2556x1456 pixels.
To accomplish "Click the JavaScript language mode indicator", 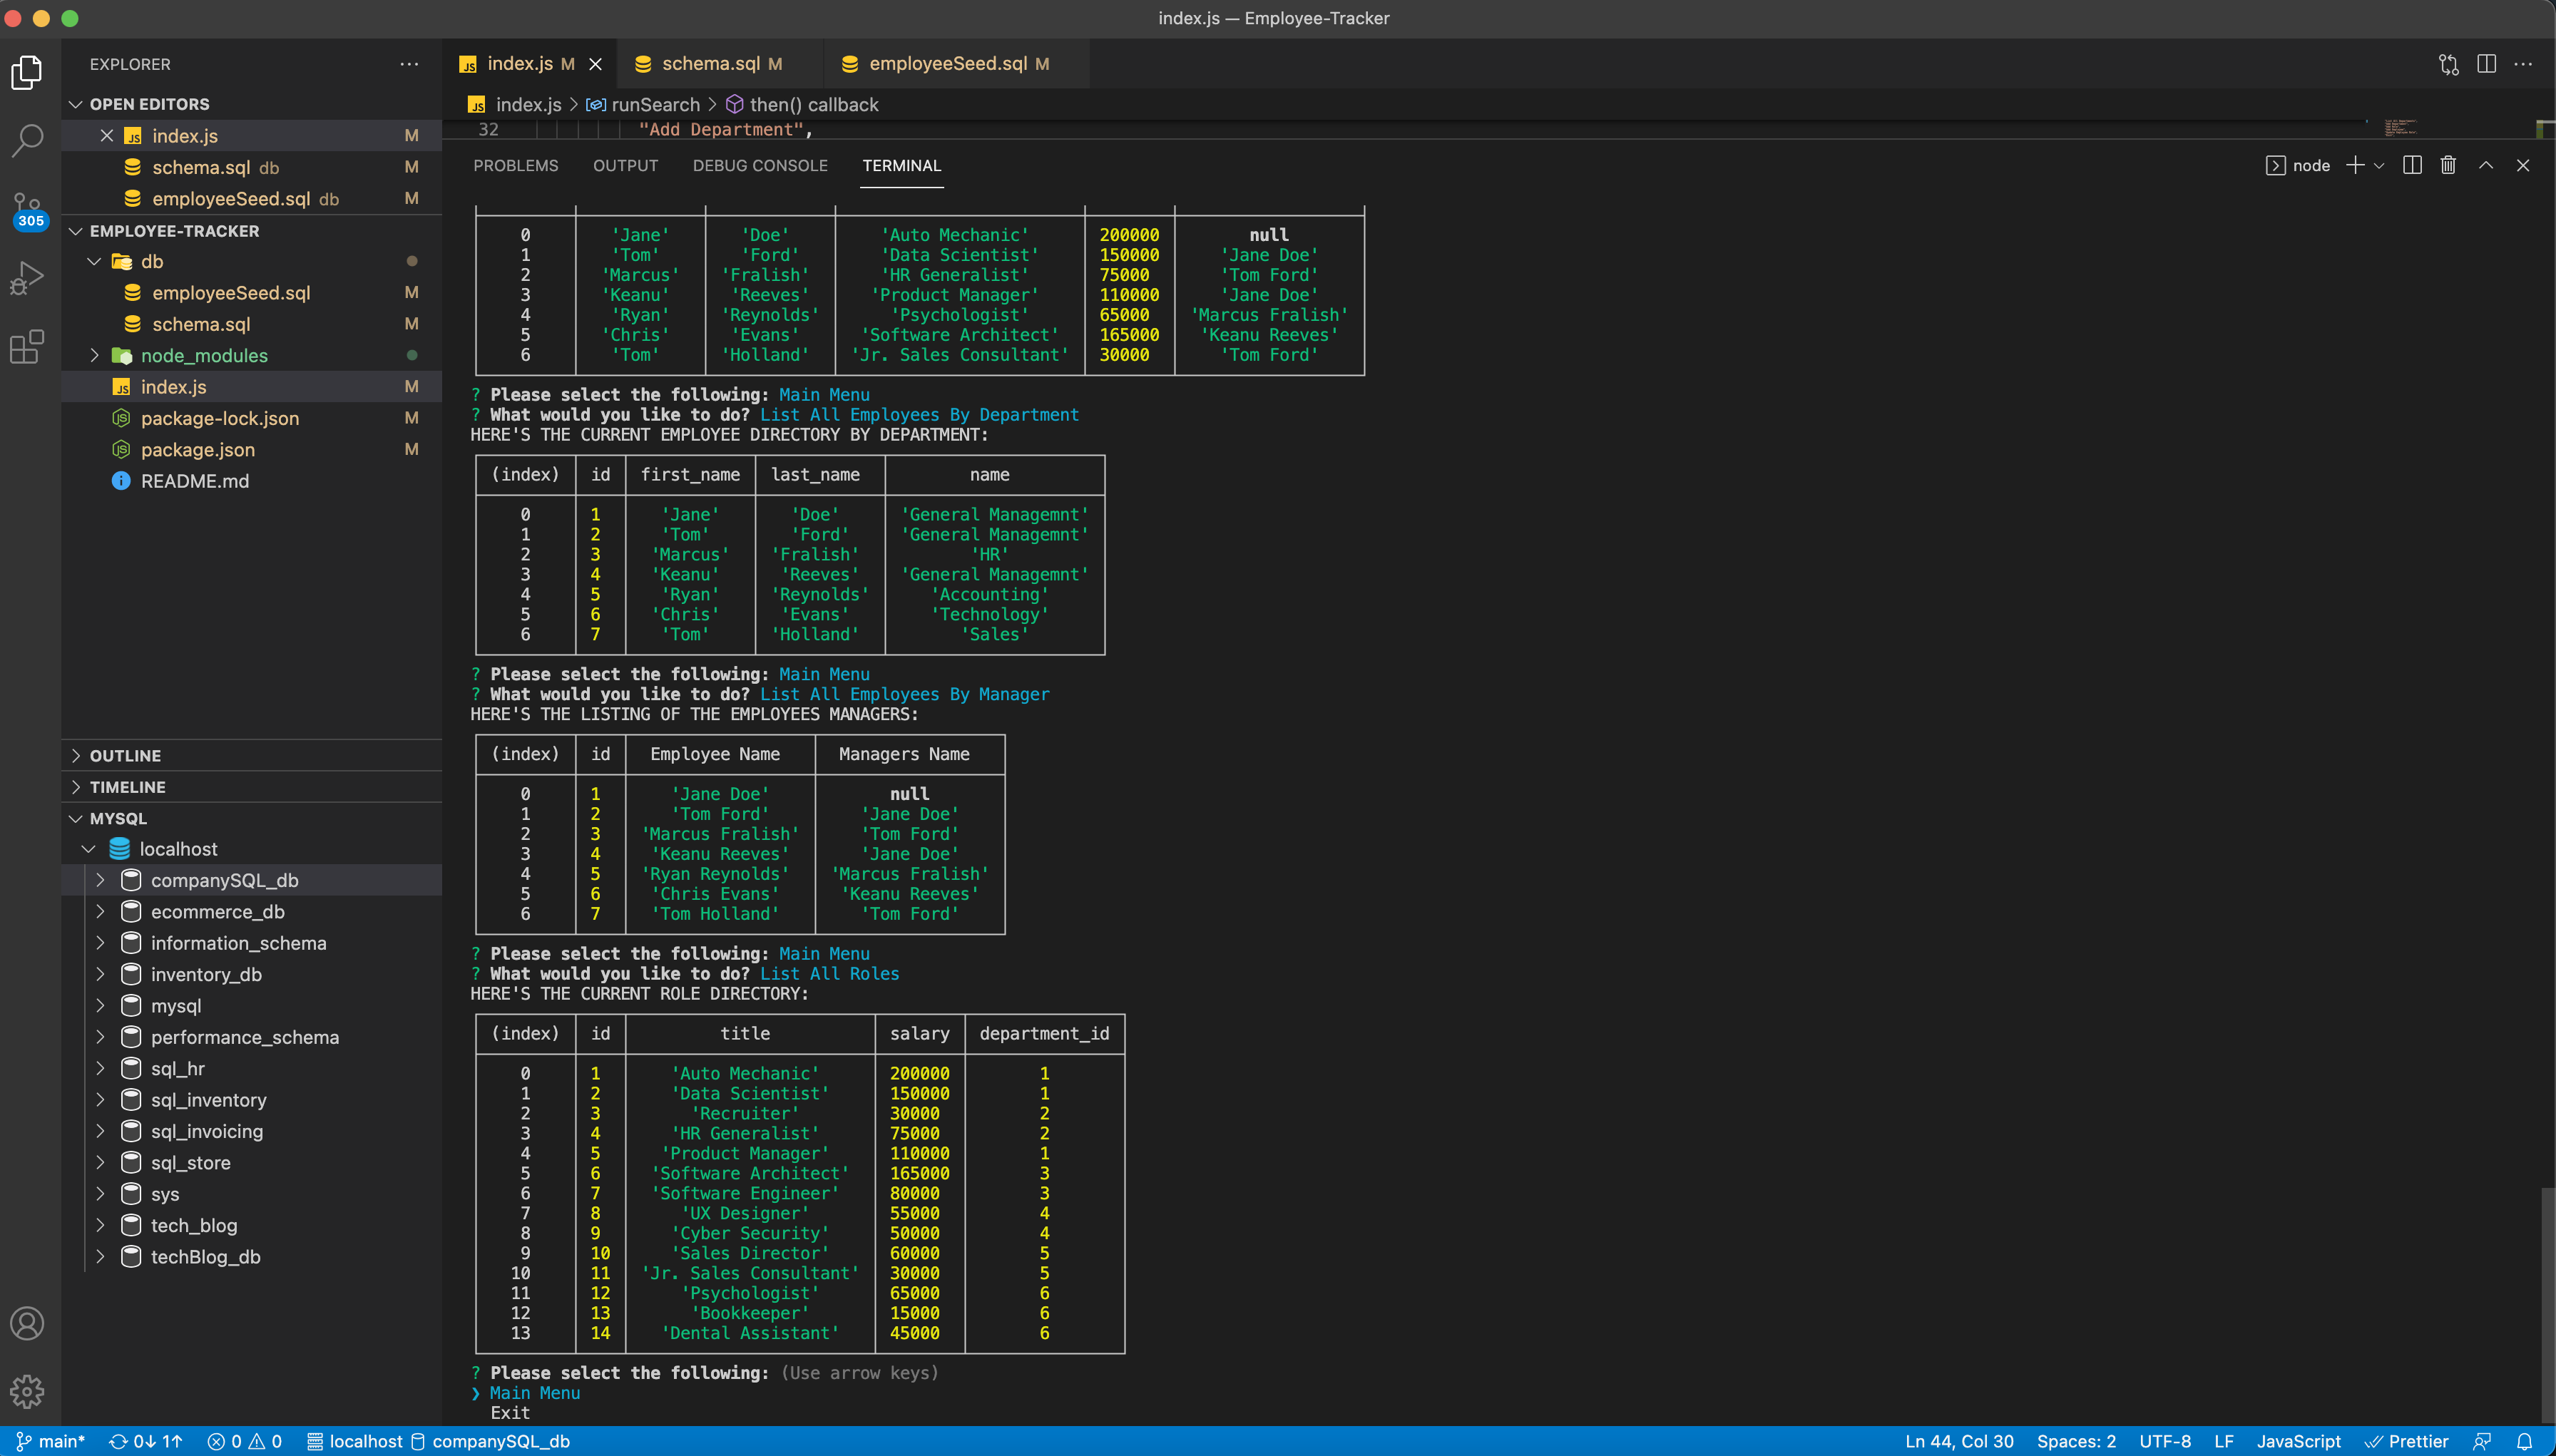I will tap(2298, 1441).
